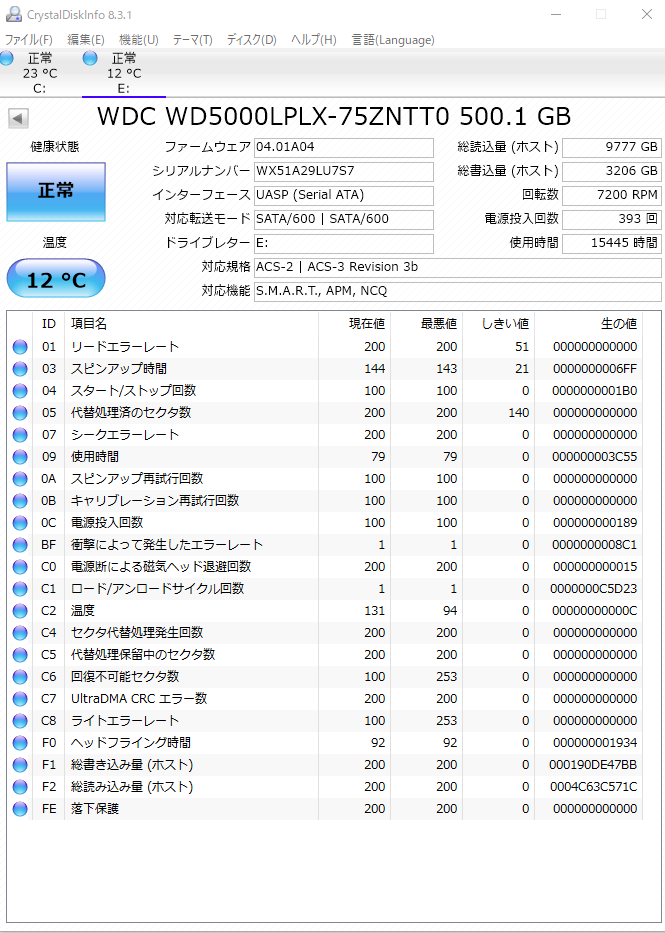Screen dimensions: 665x933
Task: Switch to the C: drive tab
Action: (40, 74)
